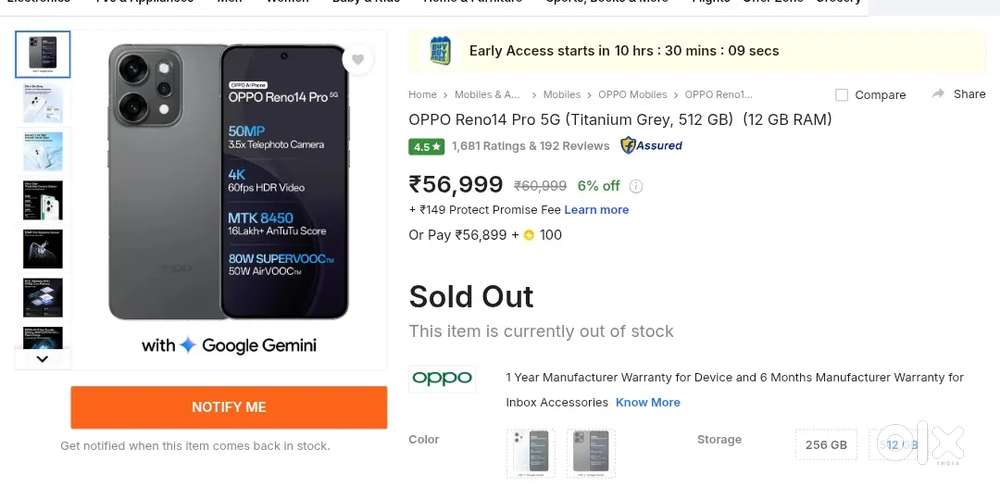
Task: Select the 512 GB storage option
Action: pos(897,445)
